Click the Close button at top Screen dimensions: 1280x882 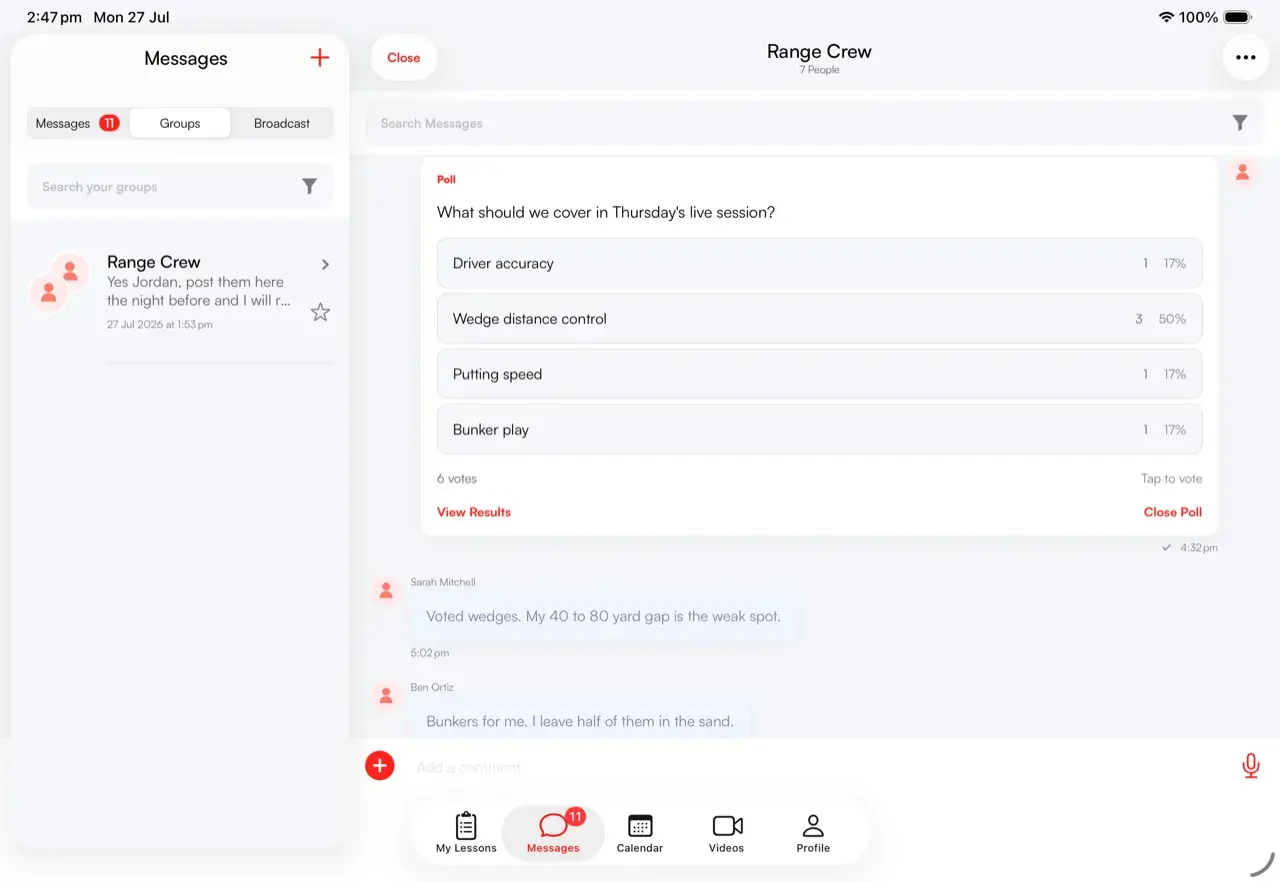(404, 58)
